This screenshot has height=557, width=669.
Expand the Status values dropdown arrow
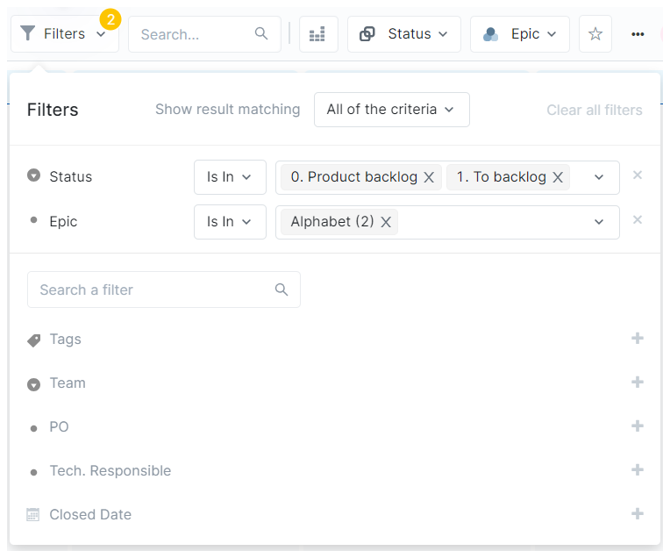[599, 177]
